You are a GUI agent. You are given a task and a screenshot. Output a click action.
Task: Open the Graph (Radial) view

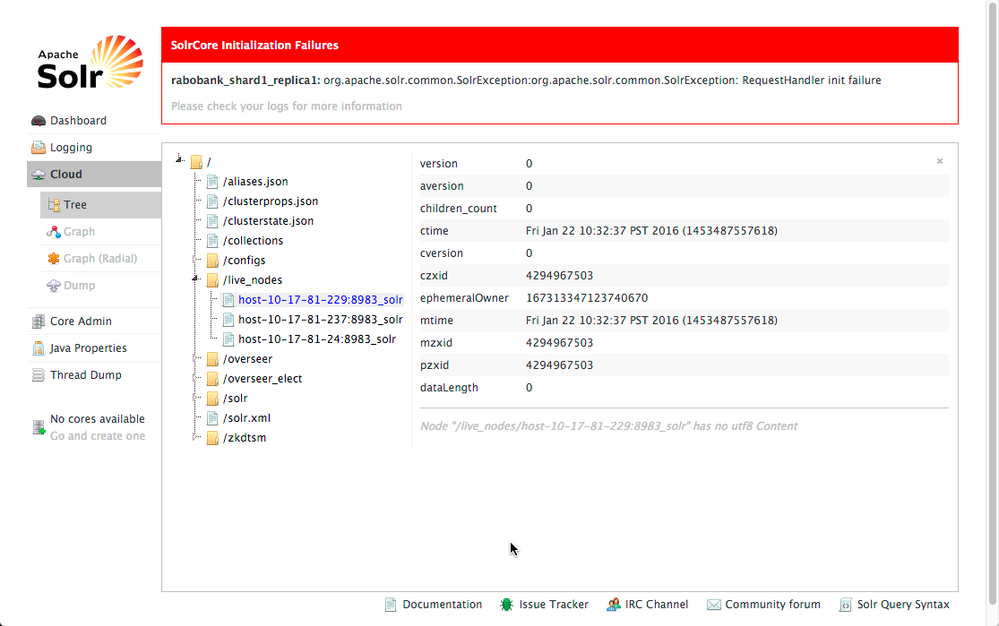coord(100,258)
